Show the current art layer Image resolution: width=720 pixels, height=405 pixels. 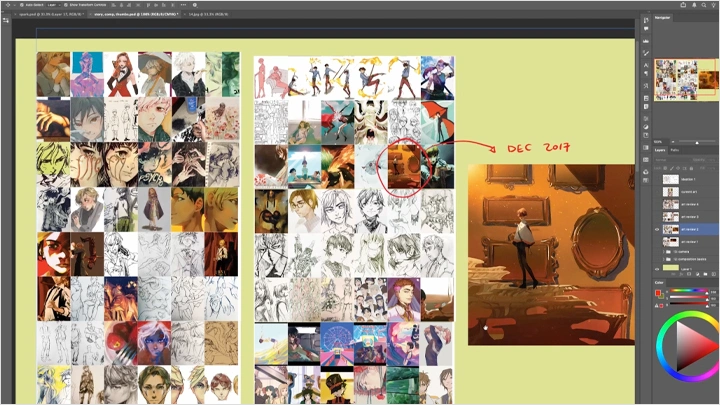click(657, 192)
